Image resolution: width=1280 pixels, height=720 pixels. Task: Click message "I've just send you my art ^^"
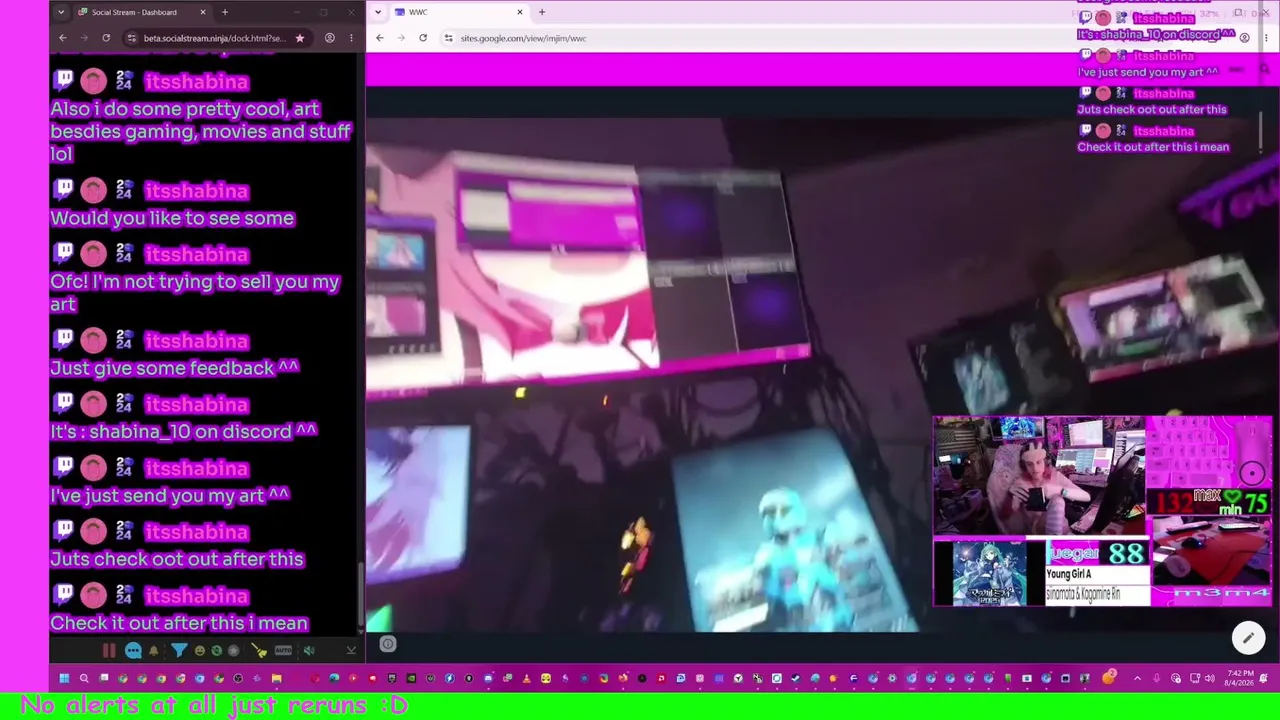click(x=170, y=495)
